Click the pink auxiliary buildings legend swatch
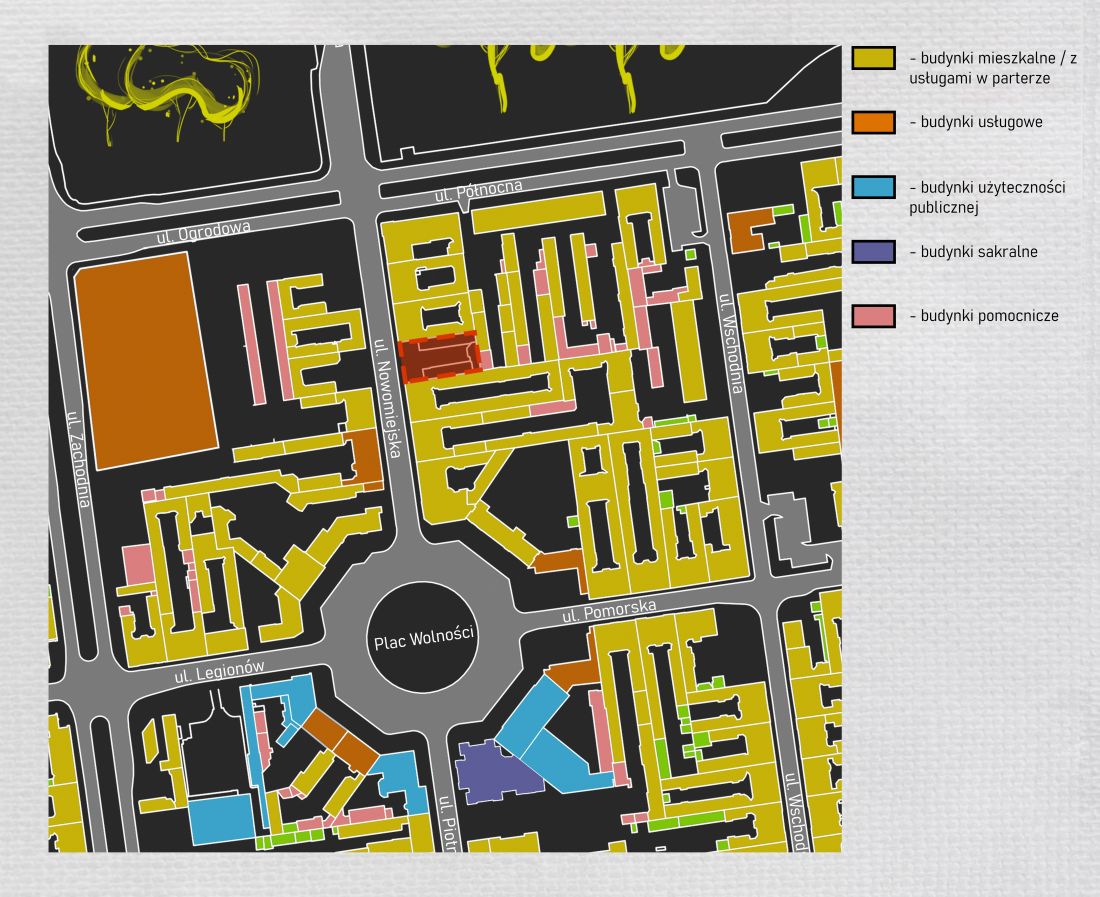This screenshot has width=1100, height=897. coord(873,316)
